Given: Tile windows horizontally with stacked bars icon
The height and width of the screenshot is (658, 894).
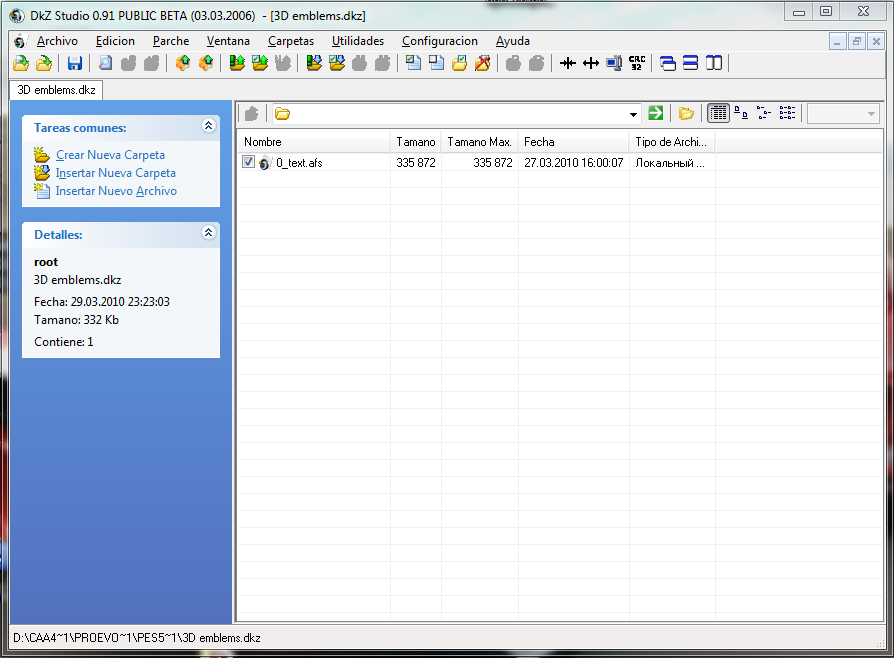Looking at the screenshot, I should point(690,63).
